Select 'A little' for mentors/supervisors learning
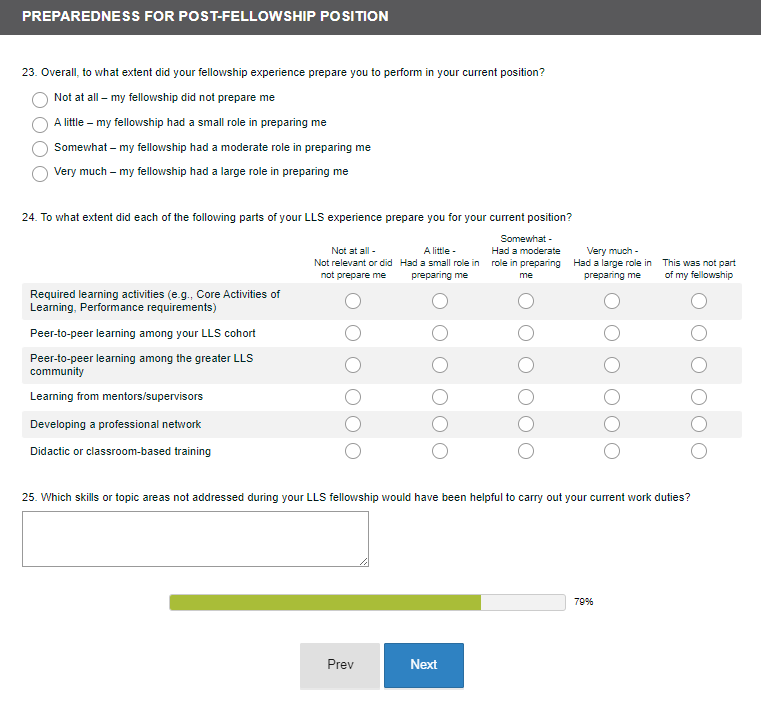Viewport: 761px width, 701px height. click(x=440, y=397)
